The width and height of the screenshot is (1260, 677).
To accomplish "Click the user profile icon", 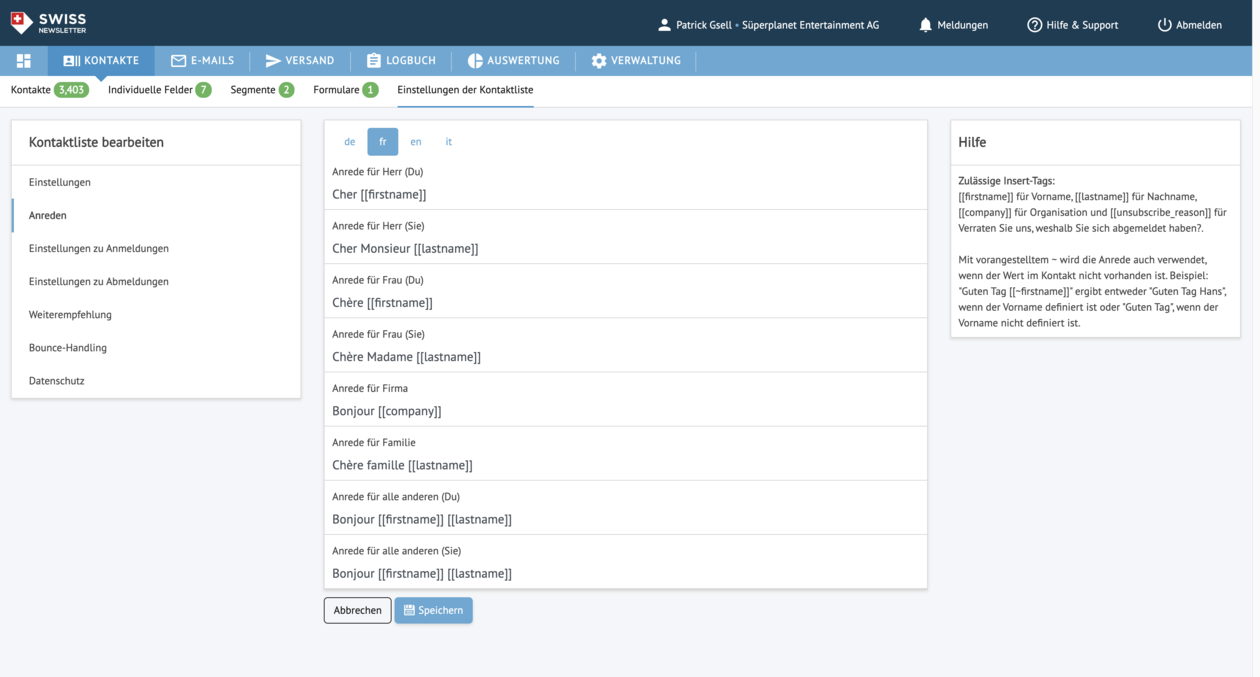I will [x=664, y=25].
